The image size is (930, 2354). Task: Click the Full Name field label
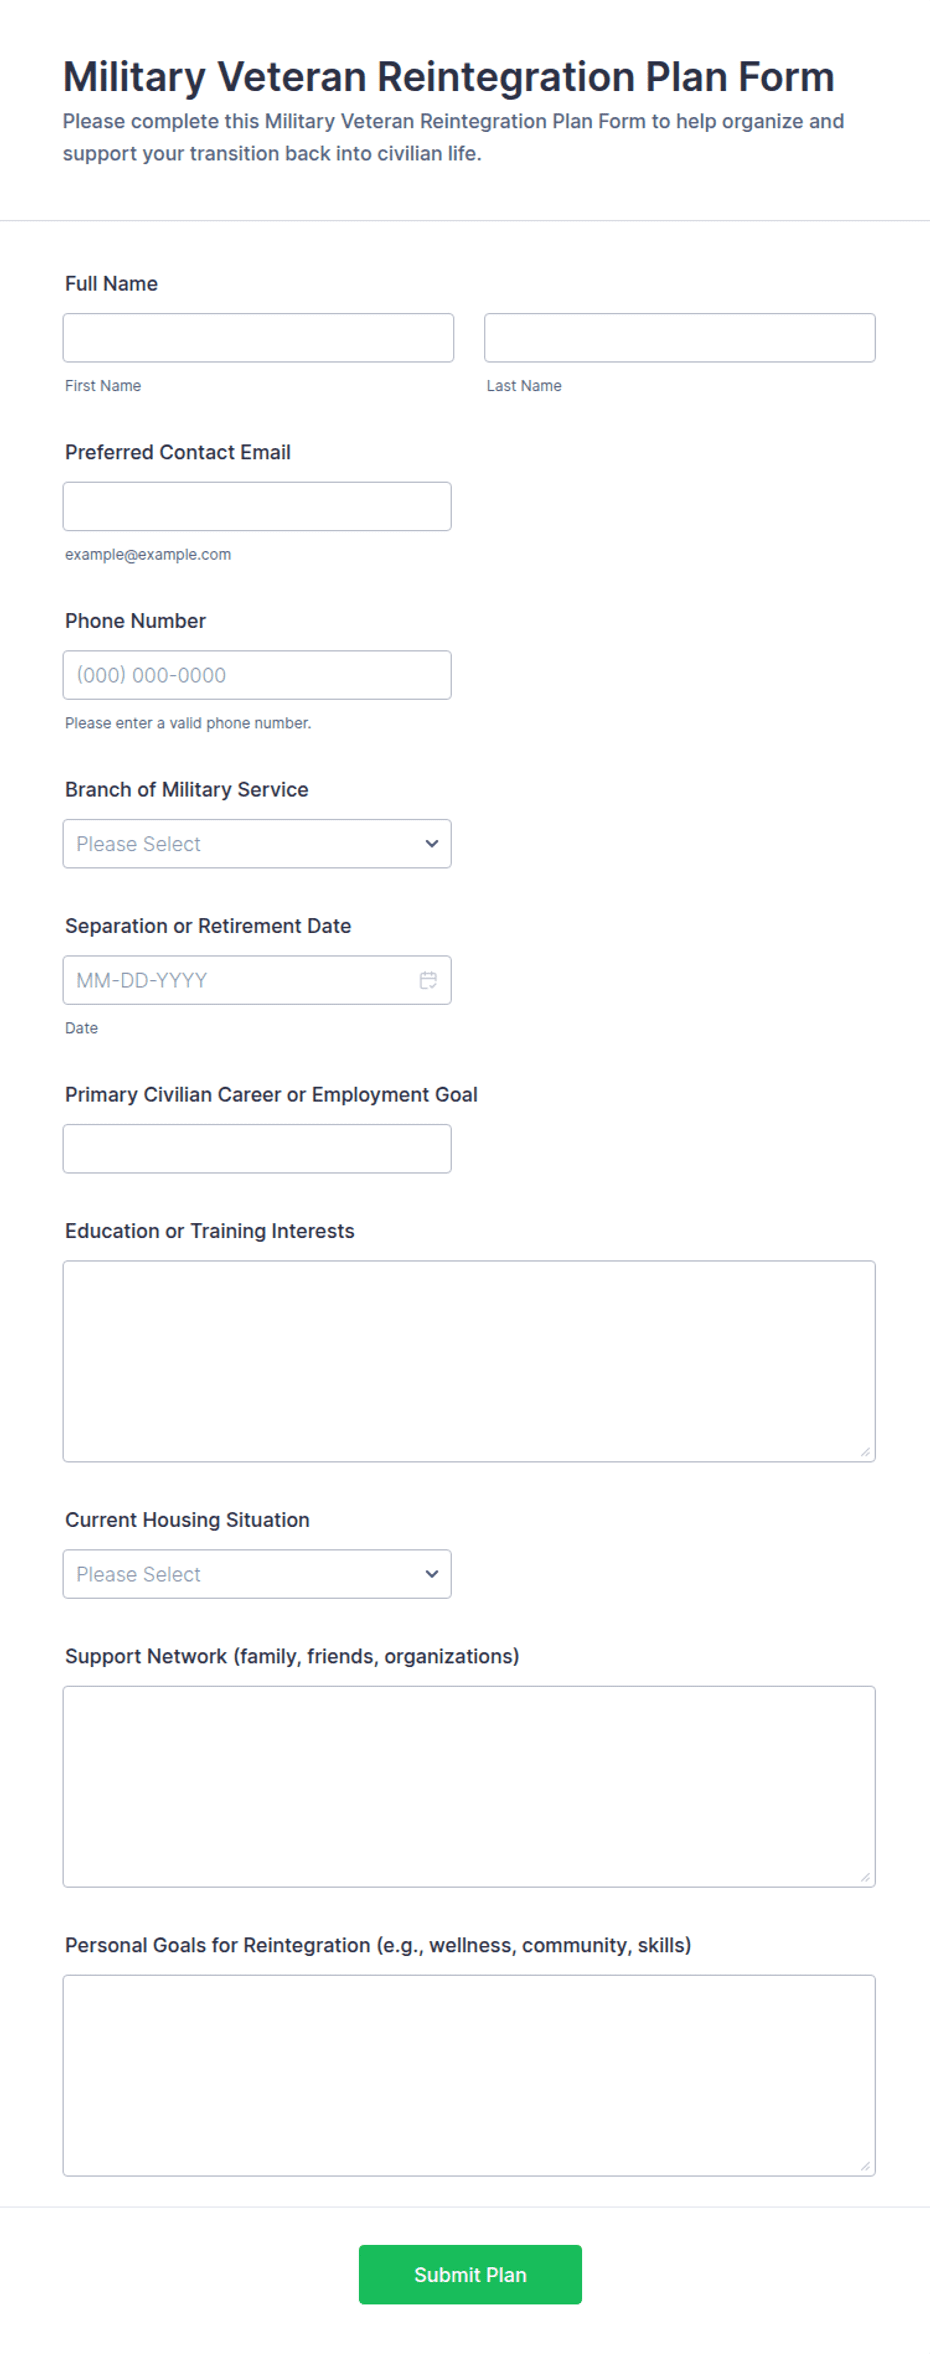coord(111,284)
